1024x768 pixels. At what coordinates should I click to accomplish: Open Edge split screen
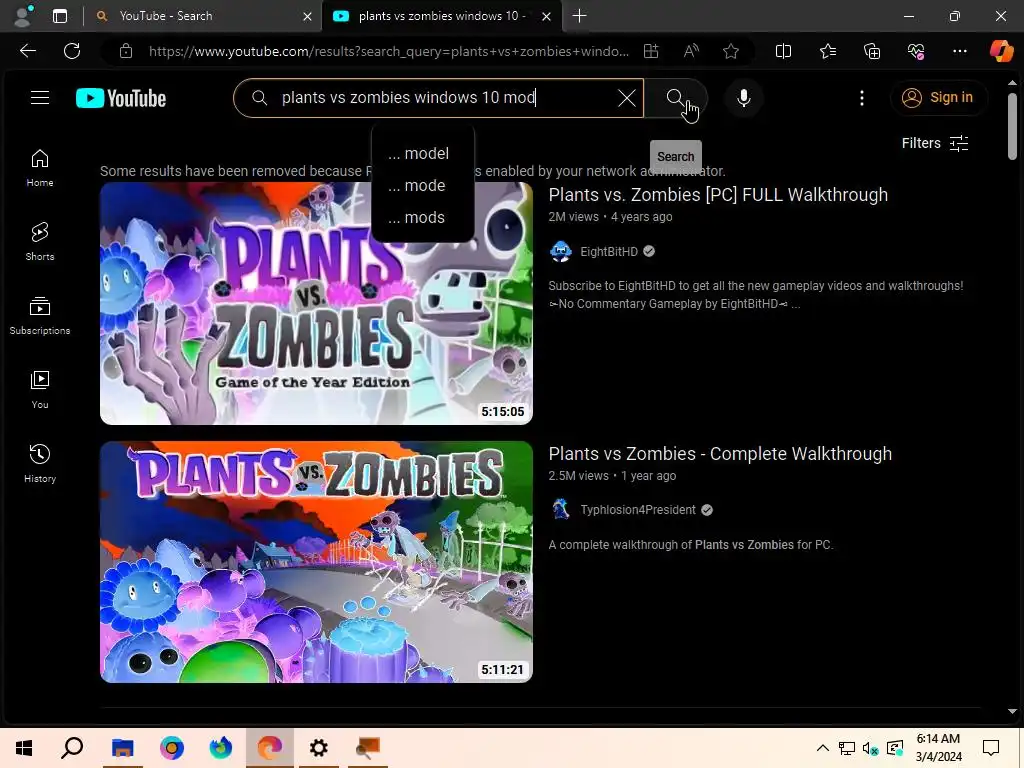coord(783,51)
